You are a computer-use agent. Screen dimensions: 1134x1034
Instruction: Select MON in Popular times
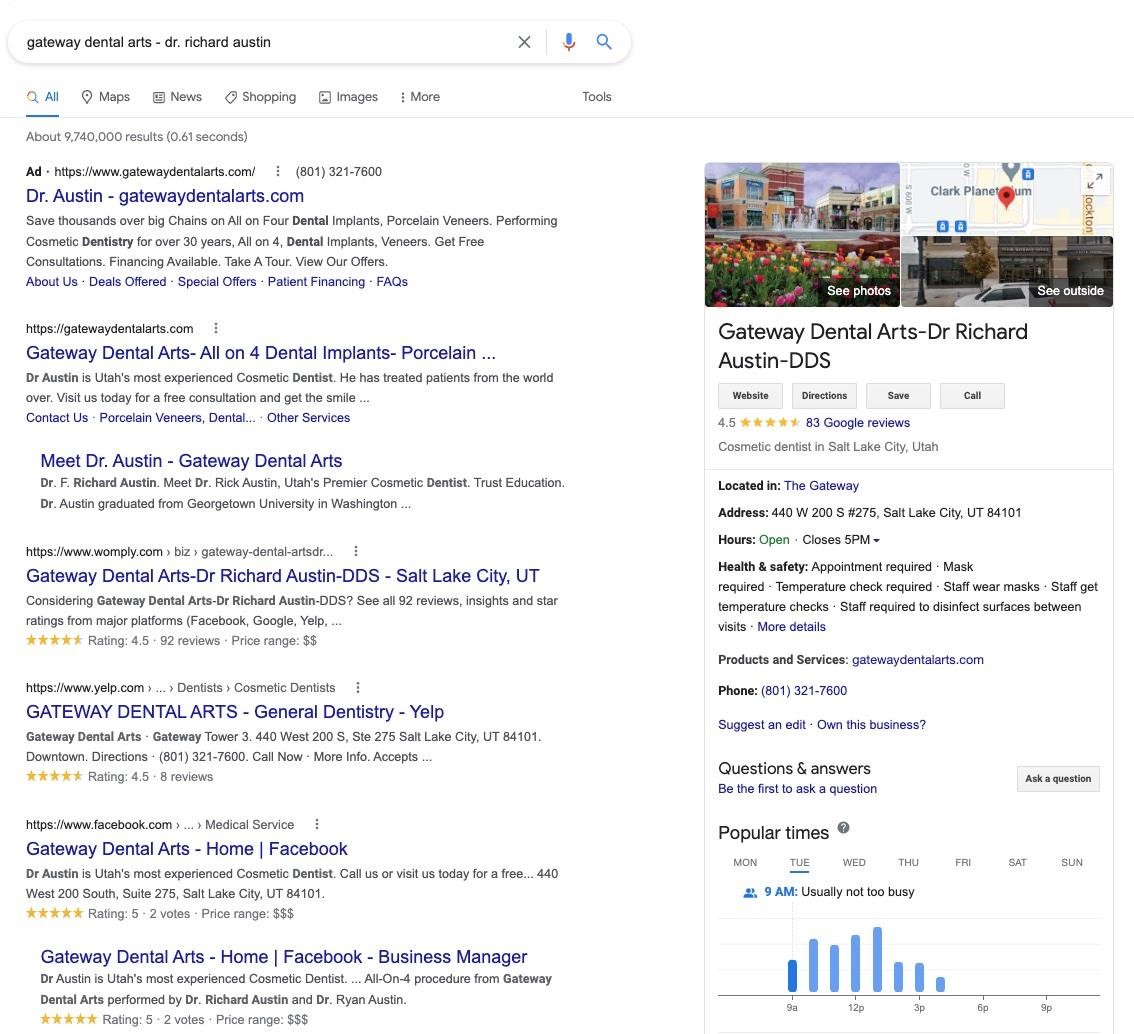pos(745,863)
